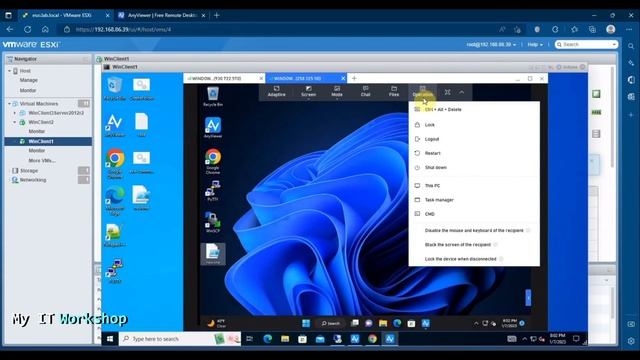Open the root user account dropdown
Image resolution: width=640 pixels, height=360 pixels.
coord(491,44)
